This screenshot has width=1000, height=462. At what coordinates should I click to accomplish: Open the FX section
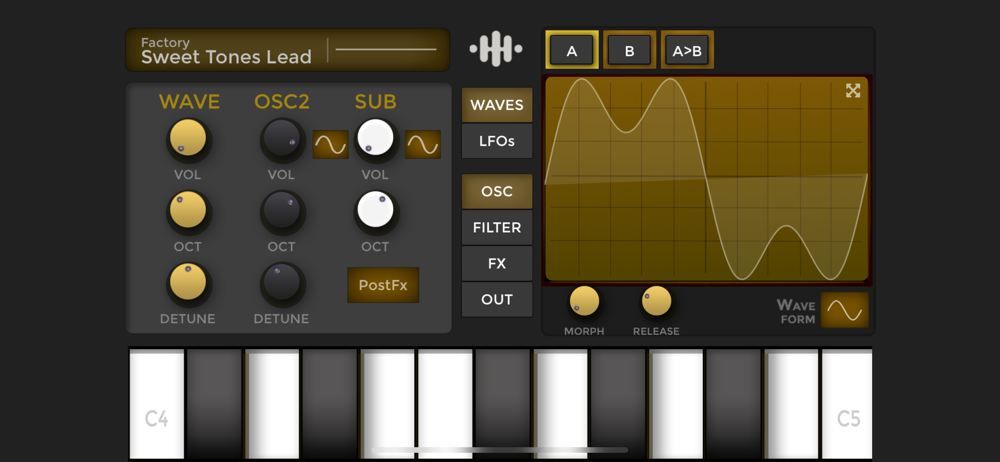(497, 264)
